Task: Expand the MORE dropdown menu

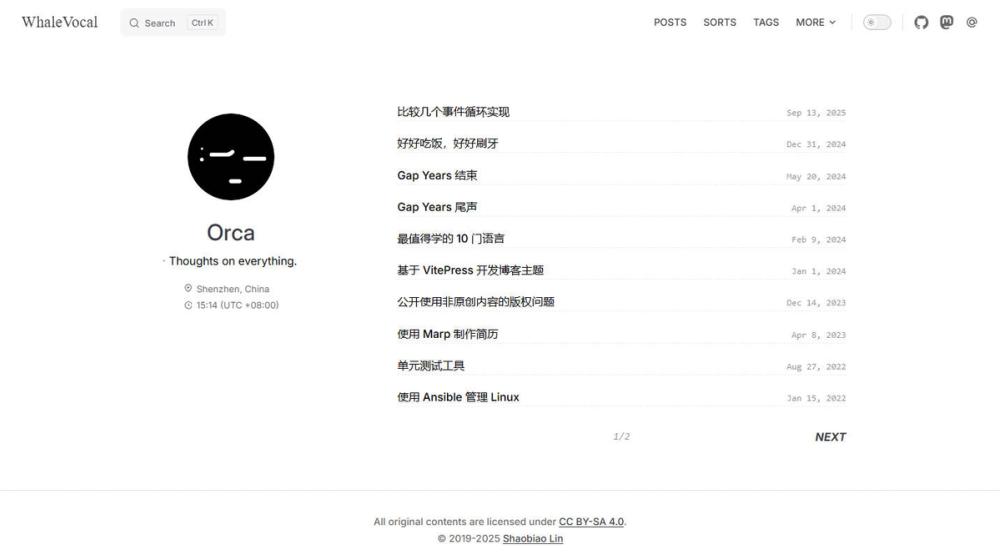Action: pyautogui.click(x=816, y=22)
